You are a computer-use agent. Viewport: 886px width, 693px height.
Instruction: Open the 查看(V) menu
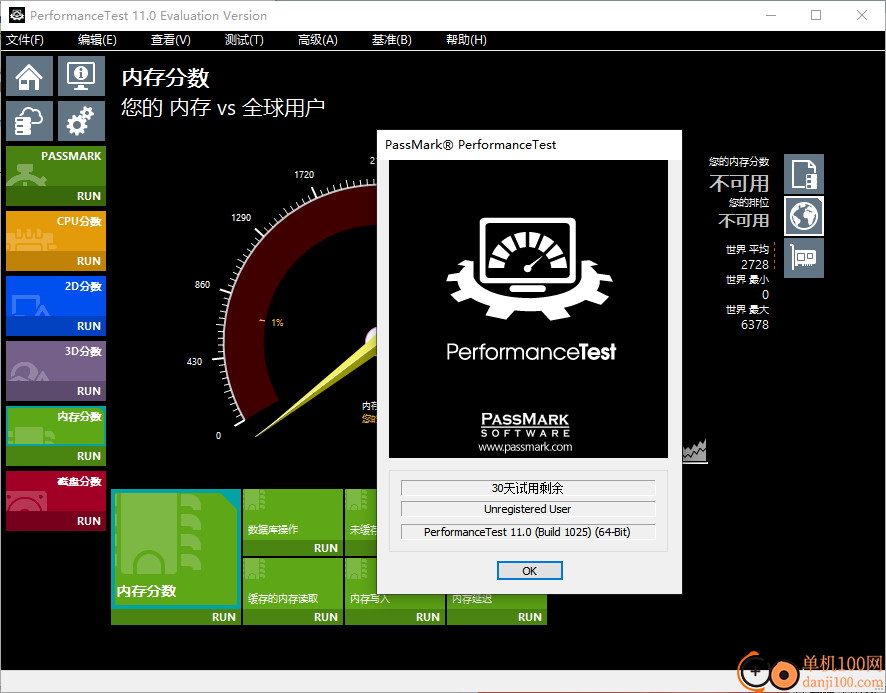(x=171, y=40)
